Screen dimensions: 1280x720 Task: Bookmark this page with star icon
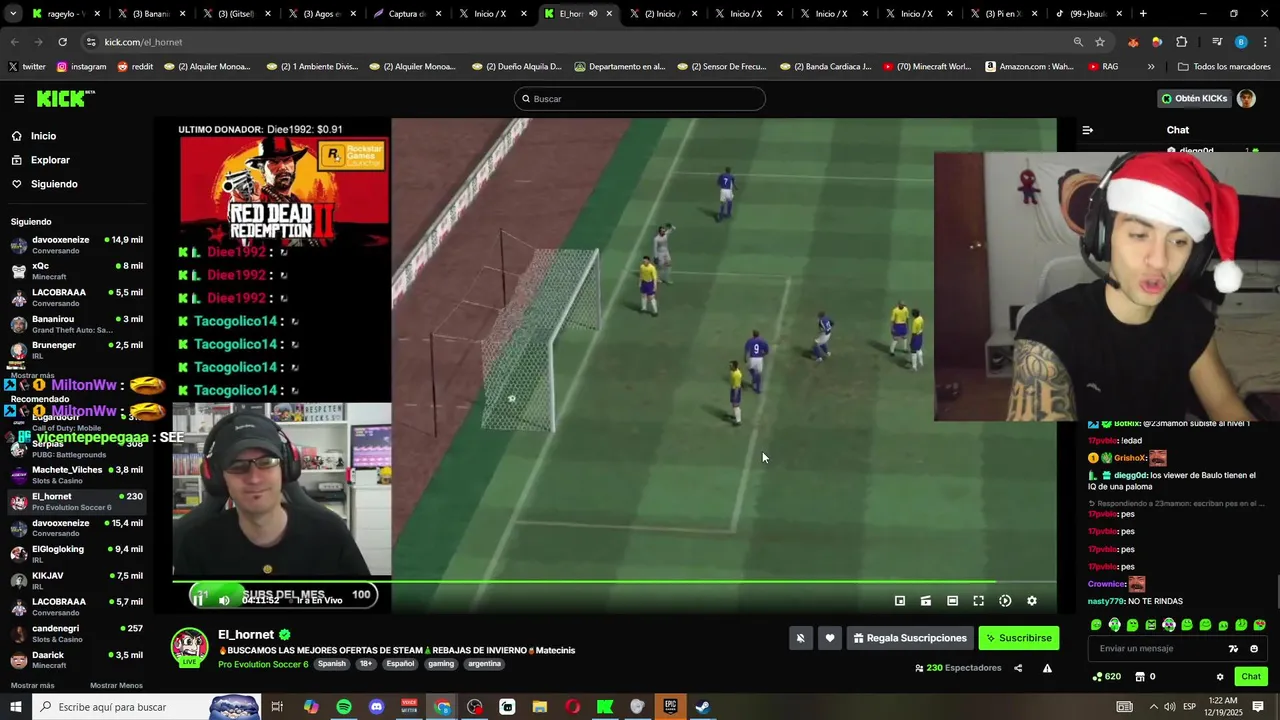tap(1100, 42)
